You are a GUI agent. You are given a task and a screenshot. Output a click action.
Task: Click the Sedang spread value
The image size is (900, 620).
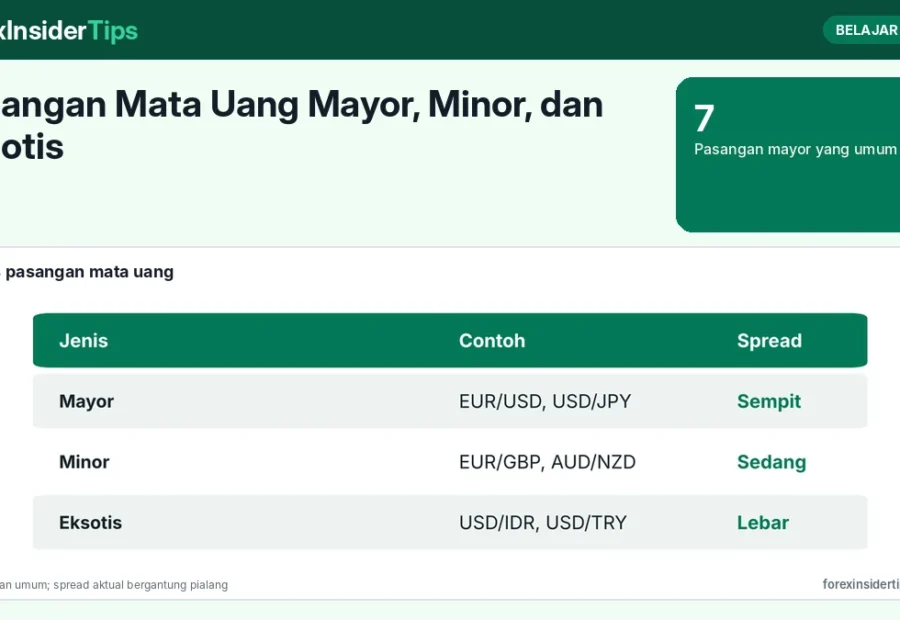point(771,462)
